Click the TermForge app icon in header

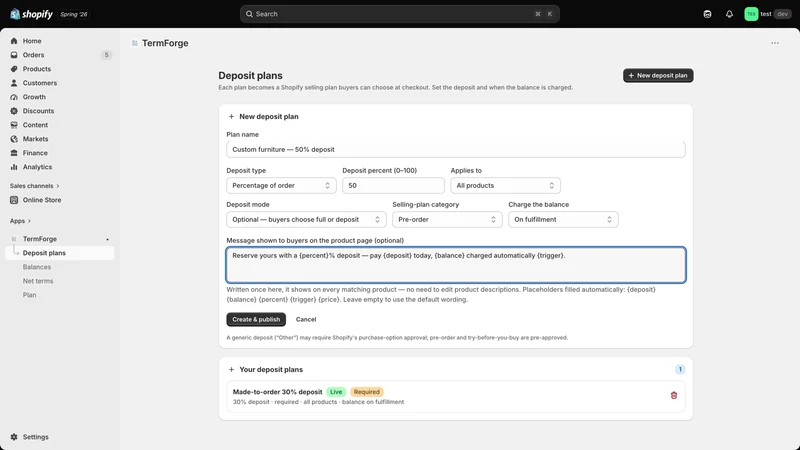pos(135,43)
